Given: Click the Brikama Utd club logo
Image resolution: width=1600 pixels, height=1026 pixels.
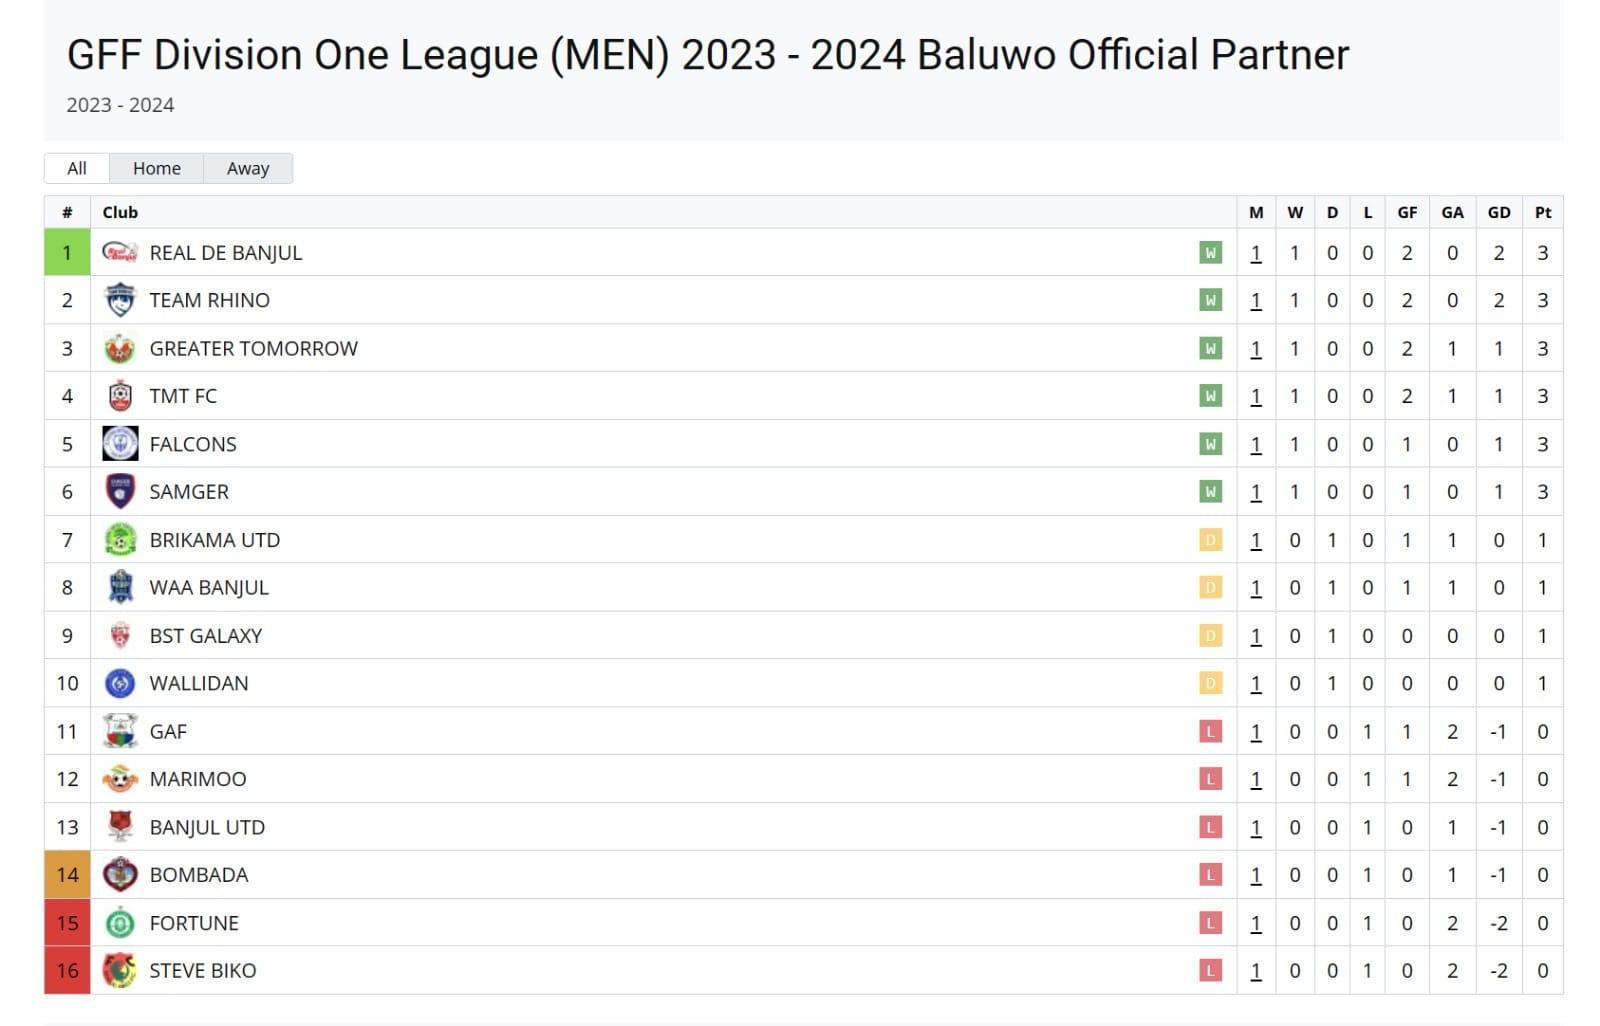Looking at the screenshot, I should tap(119, 539).
